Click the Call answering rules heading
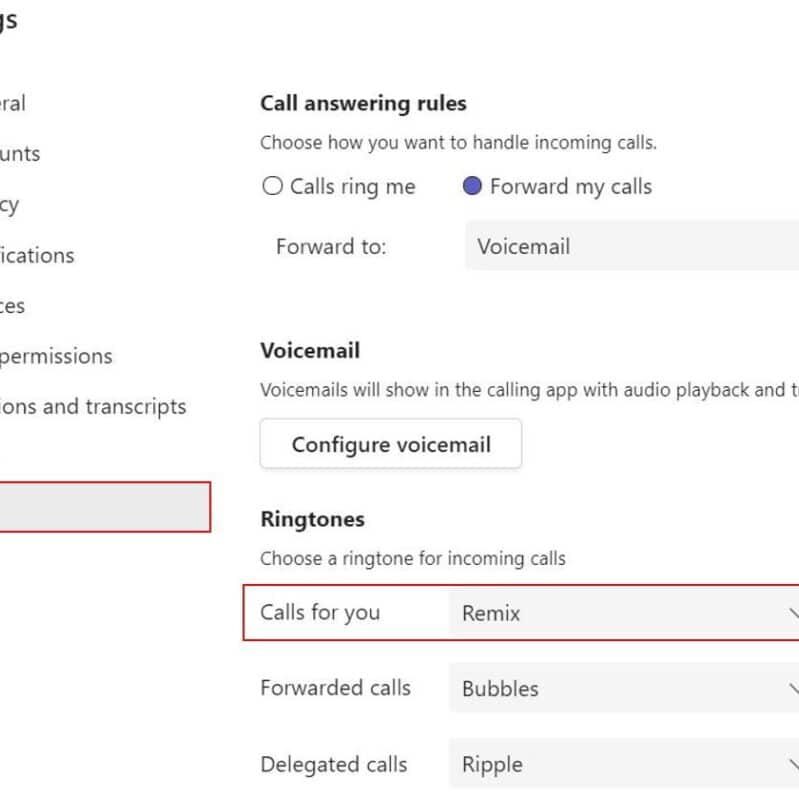This screenshot has height=799, width=799. point(363,103)
